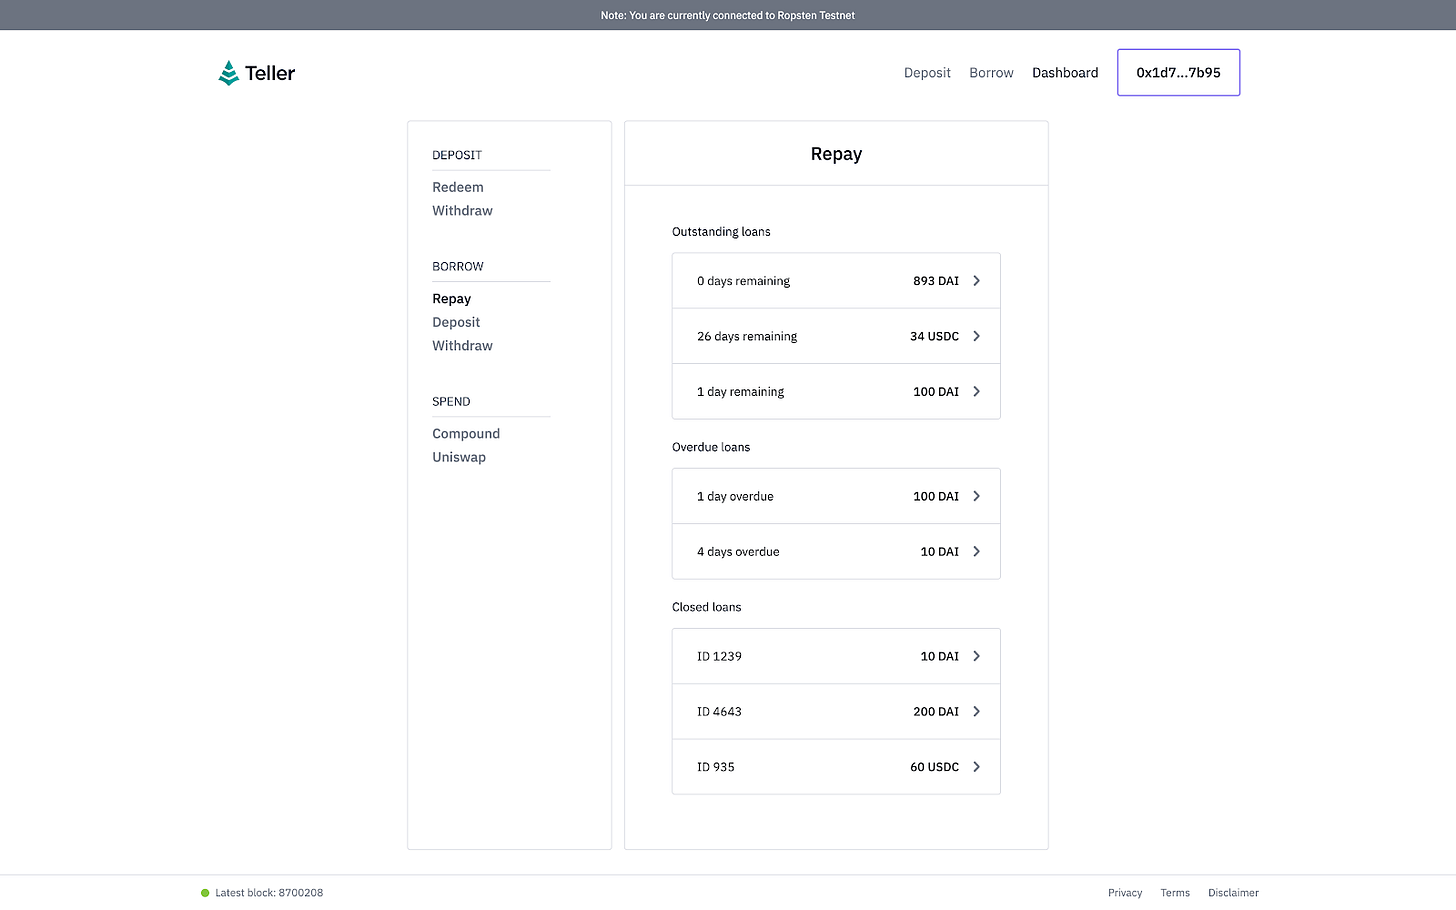The height and width of the screenshot is (910, 1456).
Task: Open the Deposit page in top navigation
Action: pyautogui.click(x=927, y=73)
